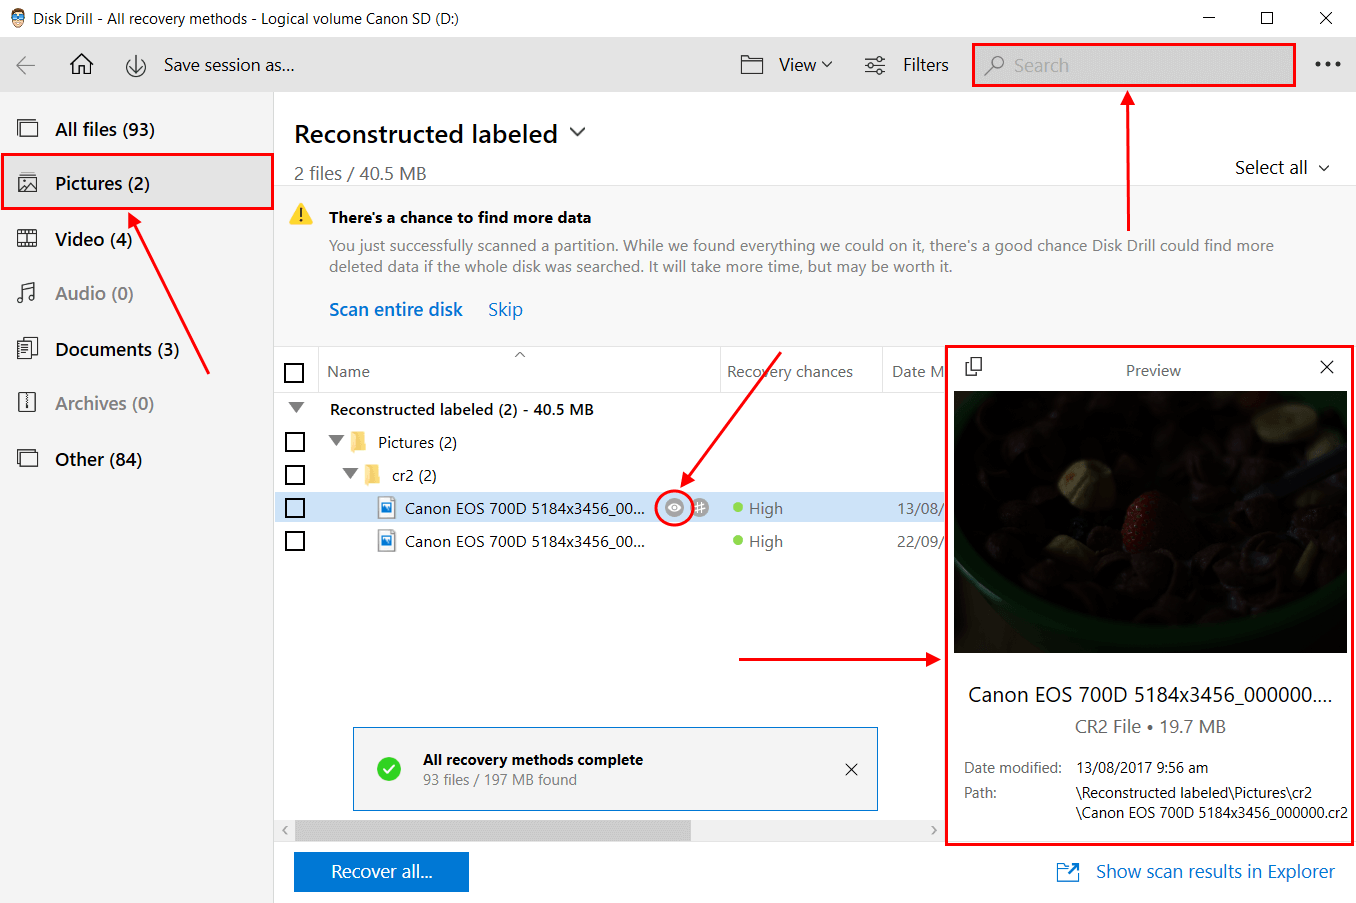
Task: Toggle the select-all checkbox in header
Action: (x=295, y=372)
